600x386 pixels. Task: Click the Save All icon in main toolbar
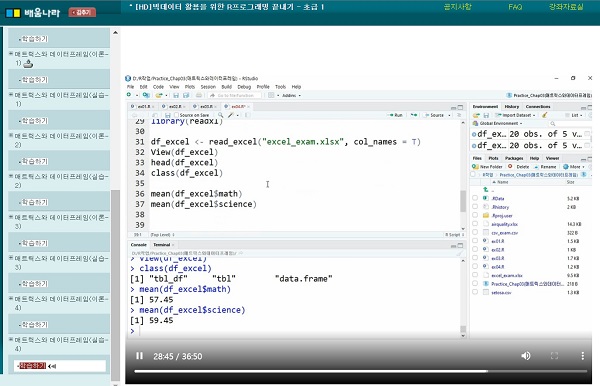click(x=186, y=95)
